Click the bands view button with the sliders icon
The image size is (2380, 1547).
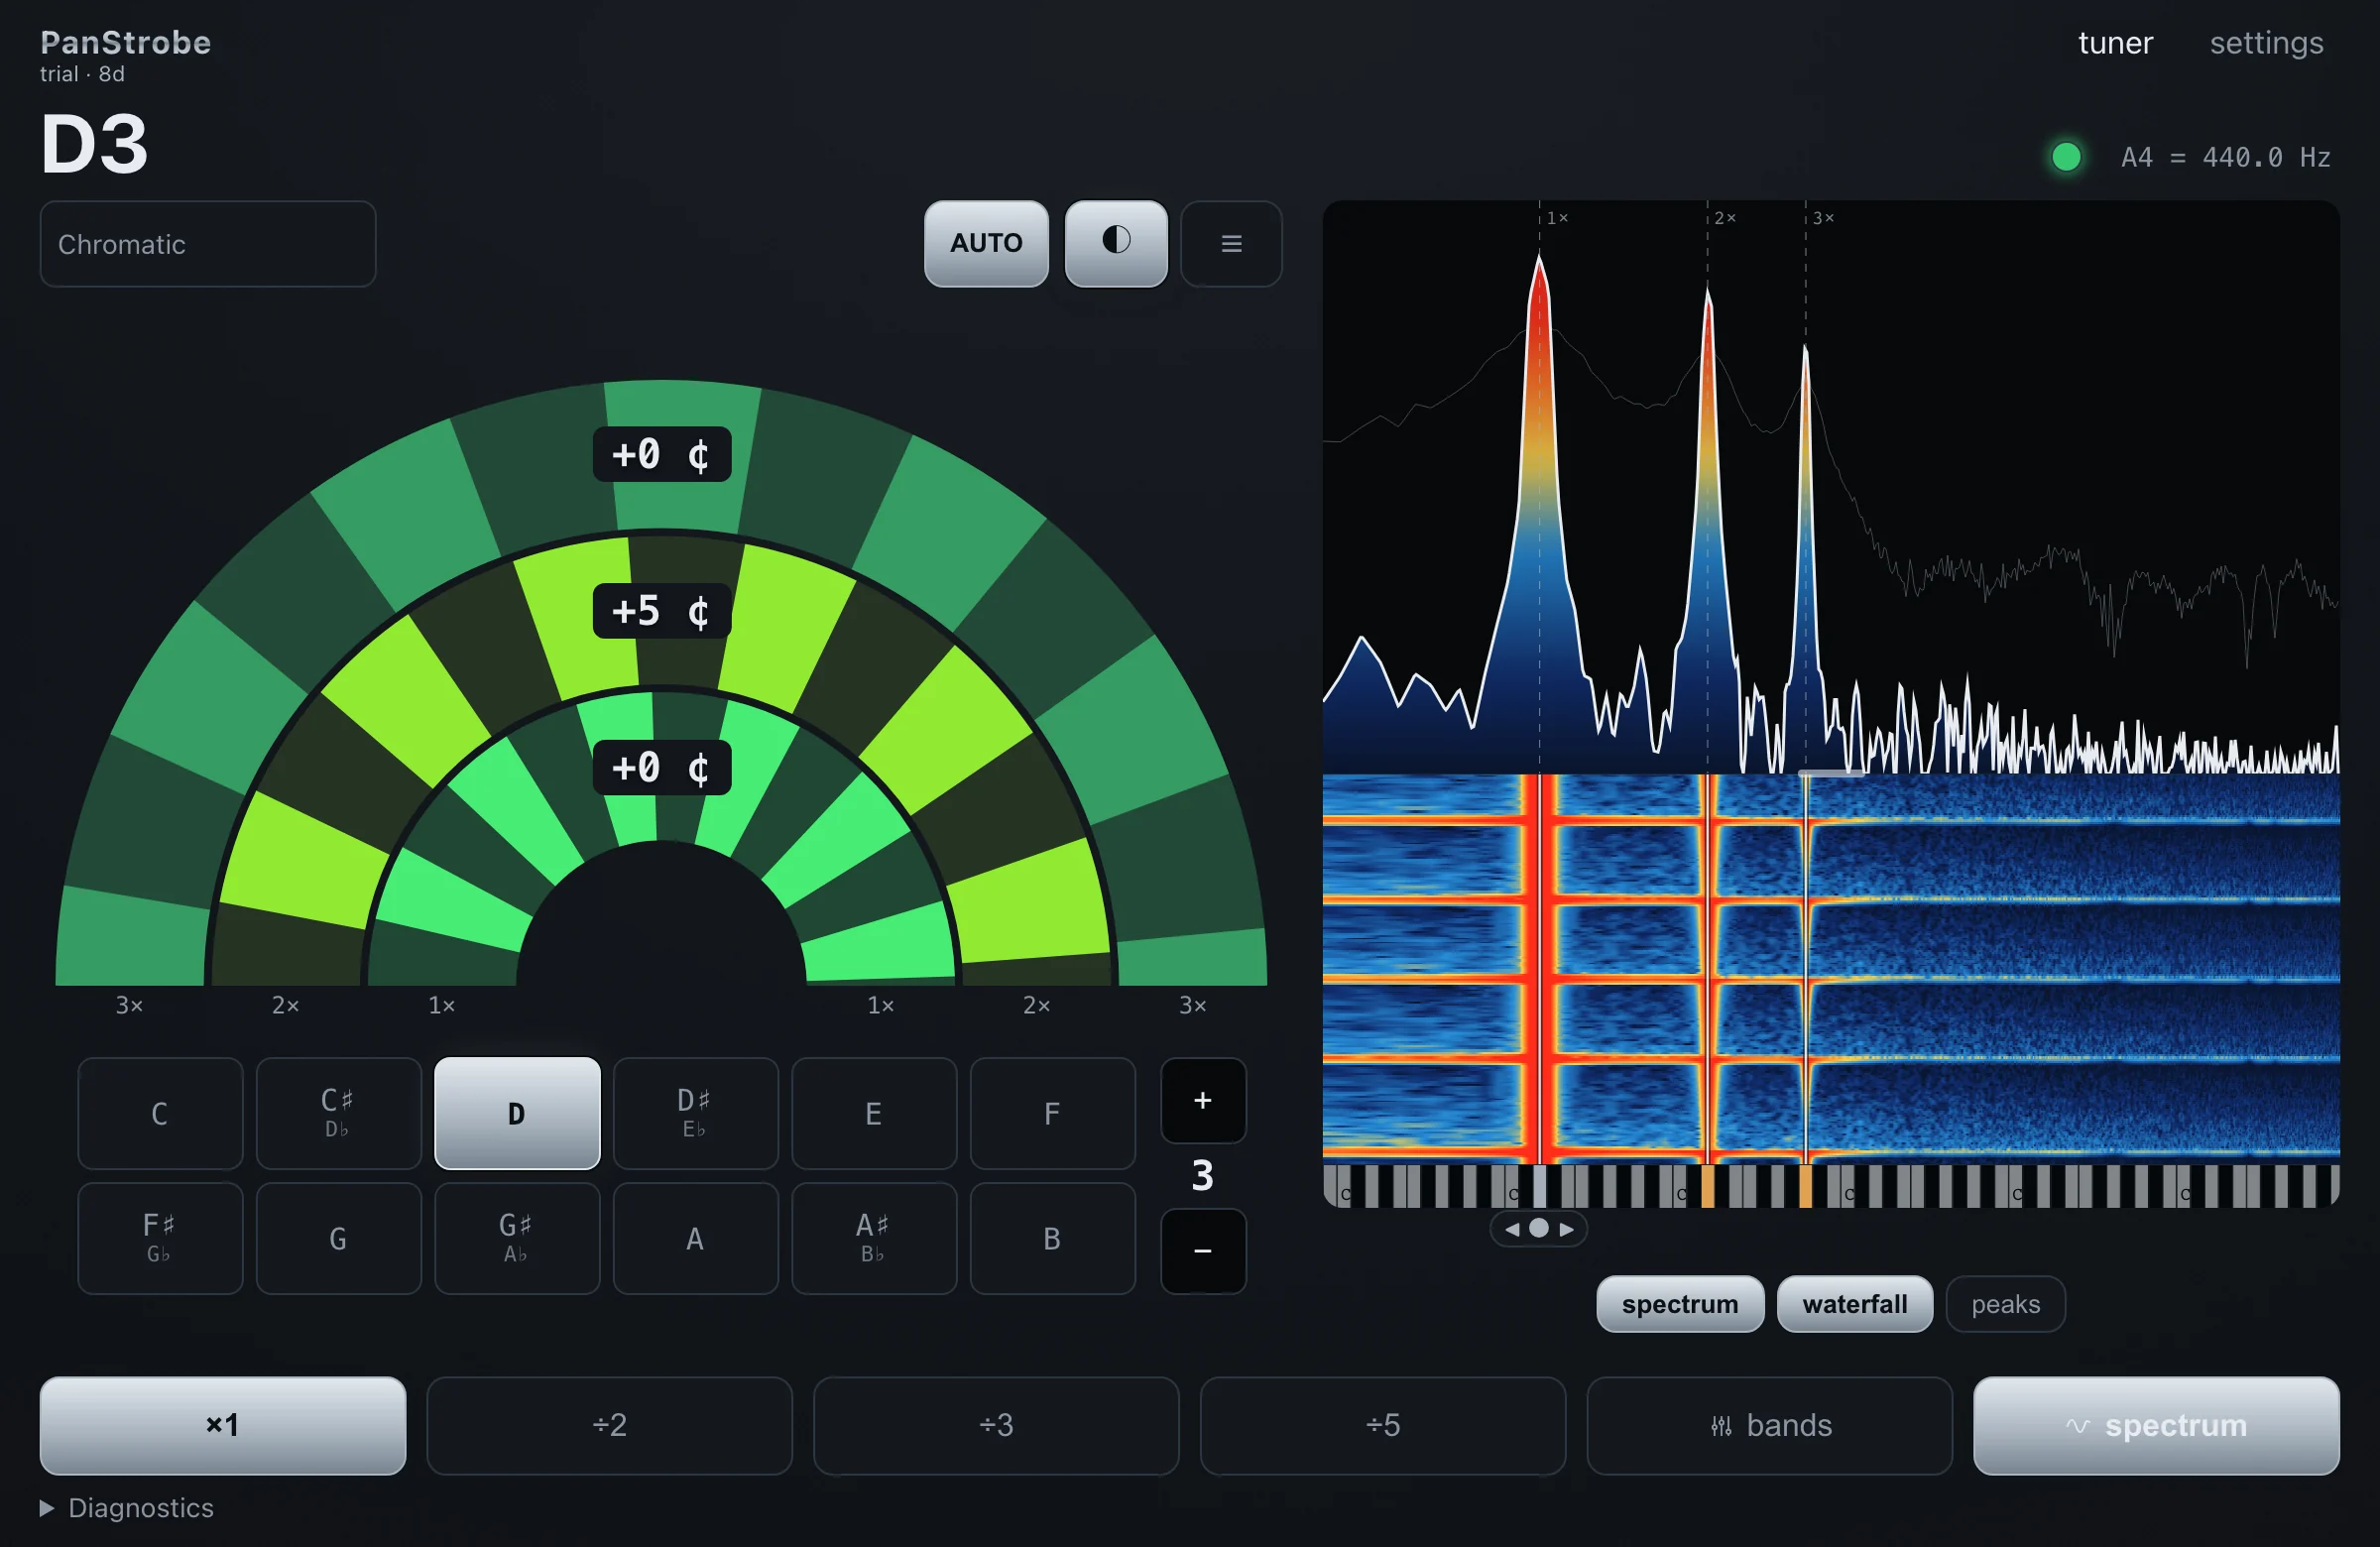[1769, 1425]
